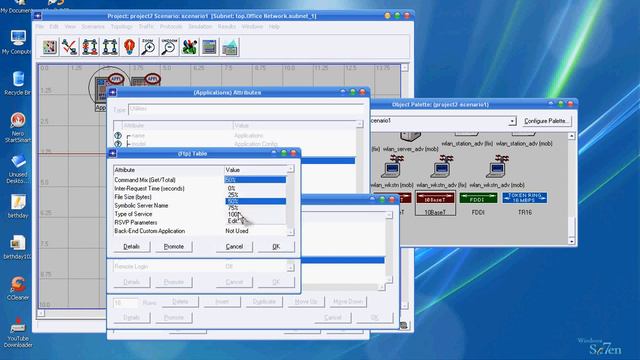Click (Ftp) Table scrollbar down arrow
This screenshot has height=360, width=640.
[x=291, y=232]
